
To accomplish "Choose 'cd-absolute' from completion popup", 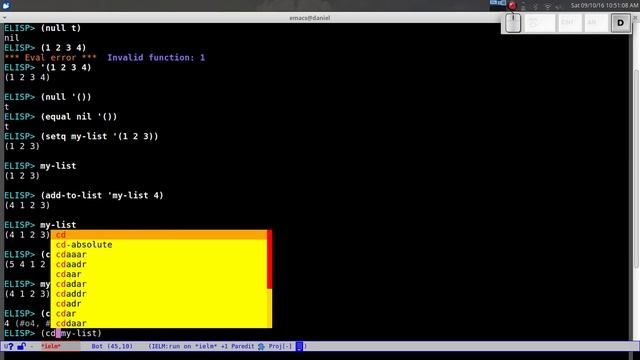I will (x=159, y=244).
